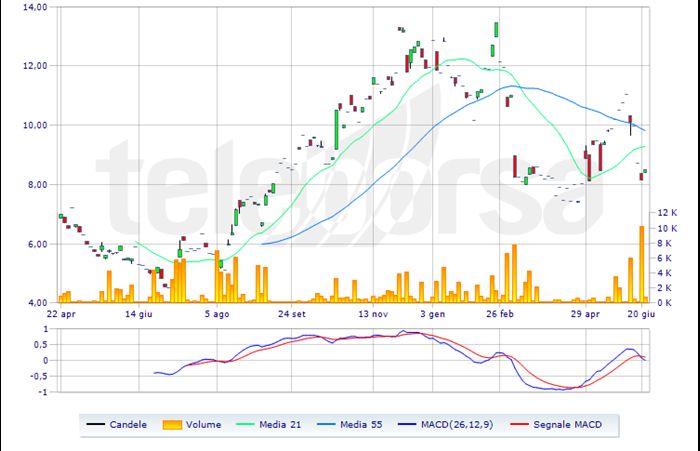
Task: Click the 10,00 price axis label
Action: click(x=35, y=125)
